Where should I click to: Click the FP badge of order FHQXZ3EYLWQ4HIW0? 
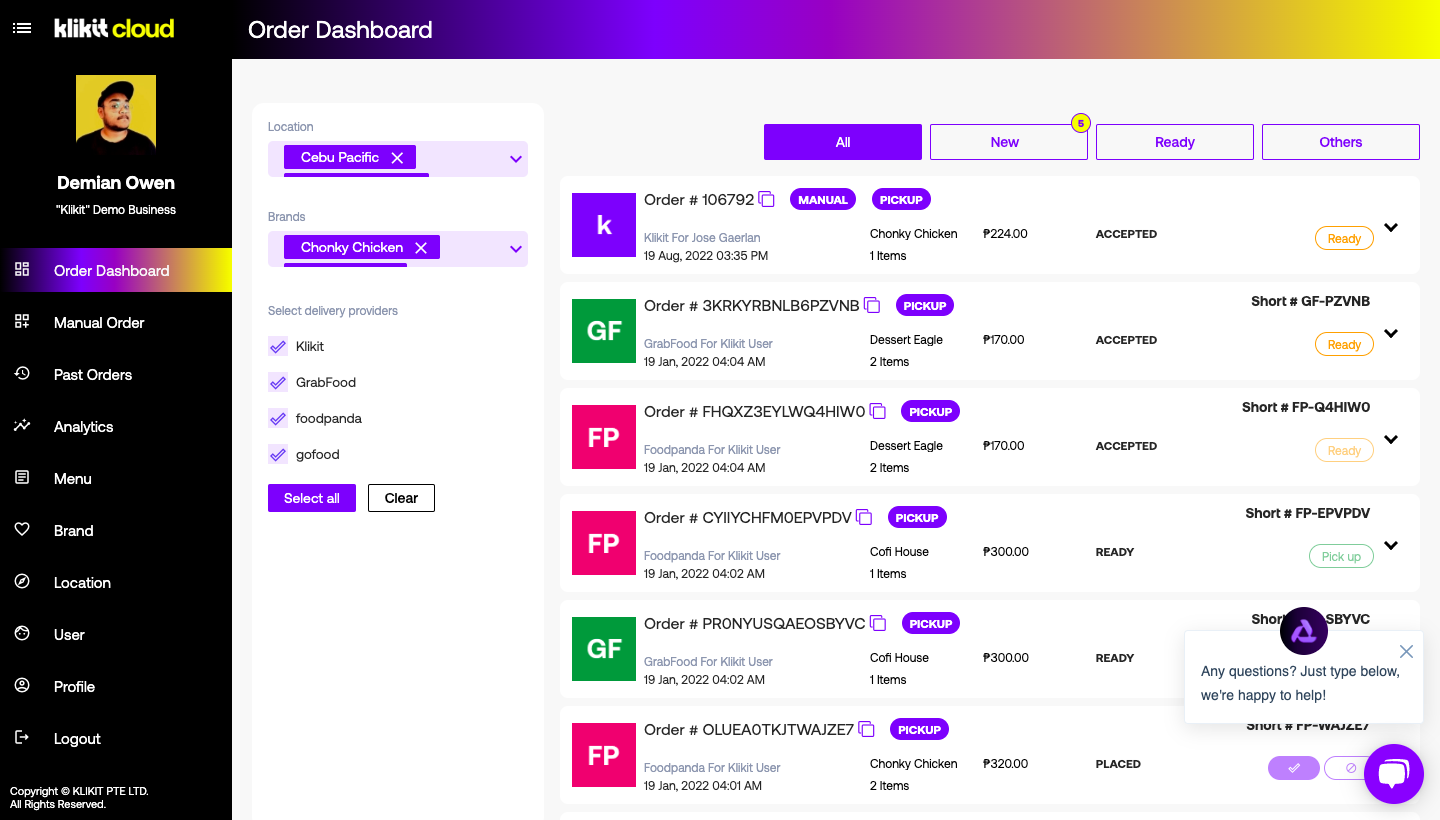coord(604,437)
